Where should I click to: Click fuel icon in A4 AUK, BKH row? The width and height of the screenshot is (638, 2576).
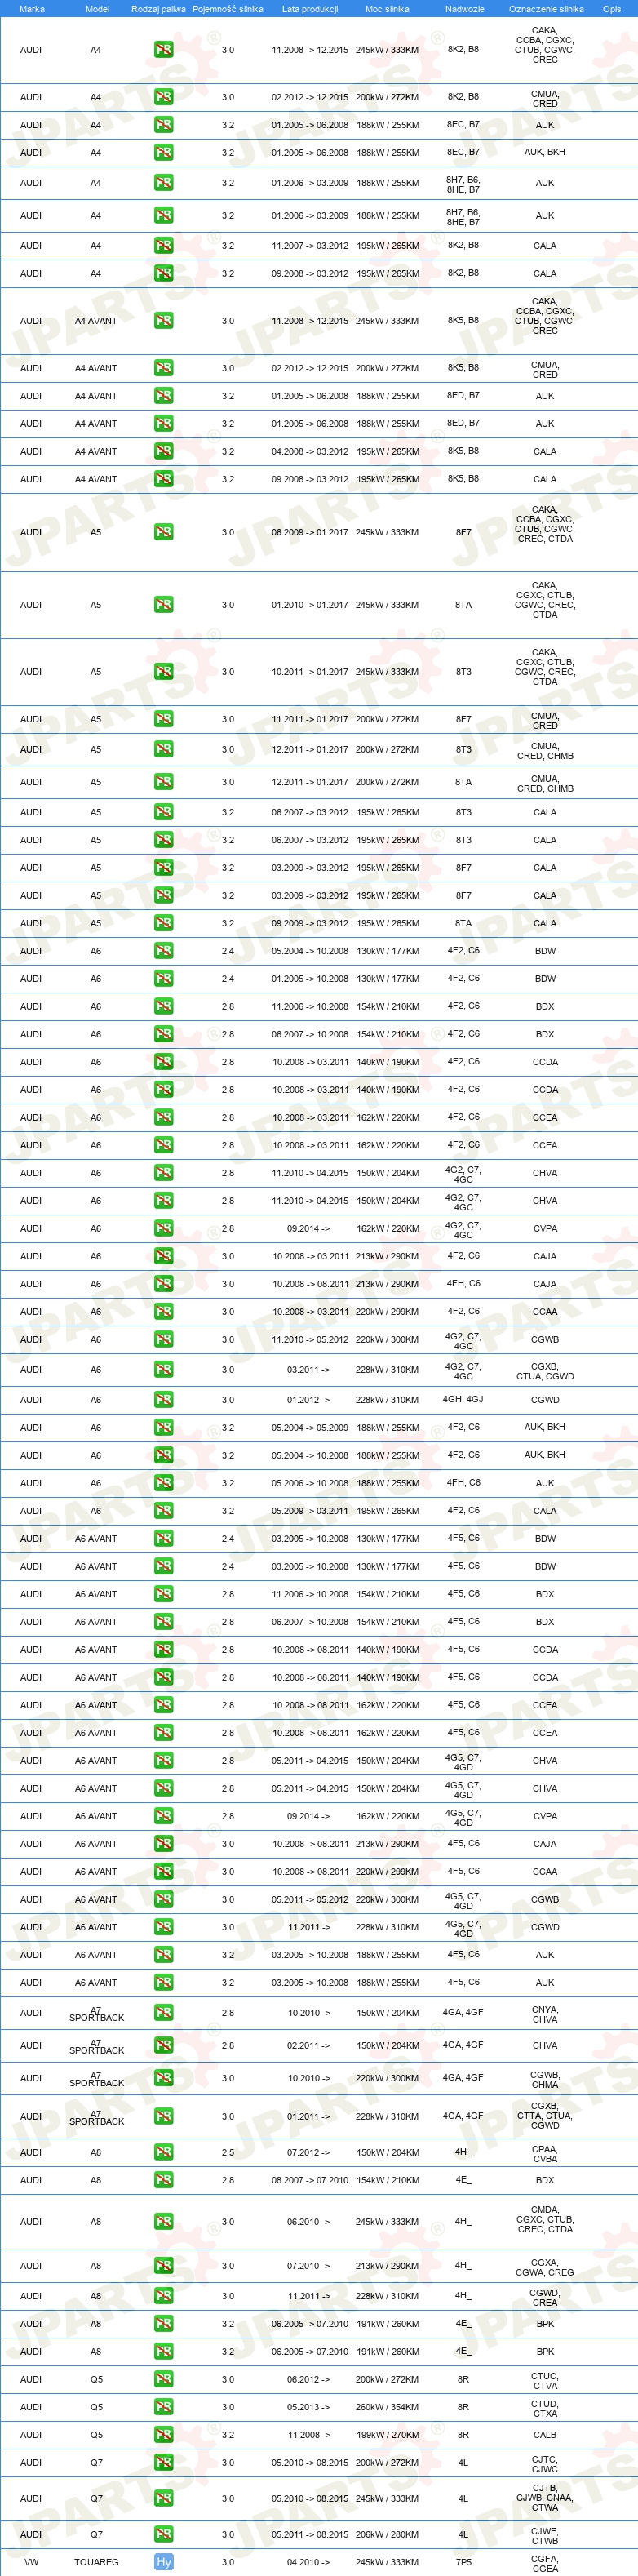[163, 152]
